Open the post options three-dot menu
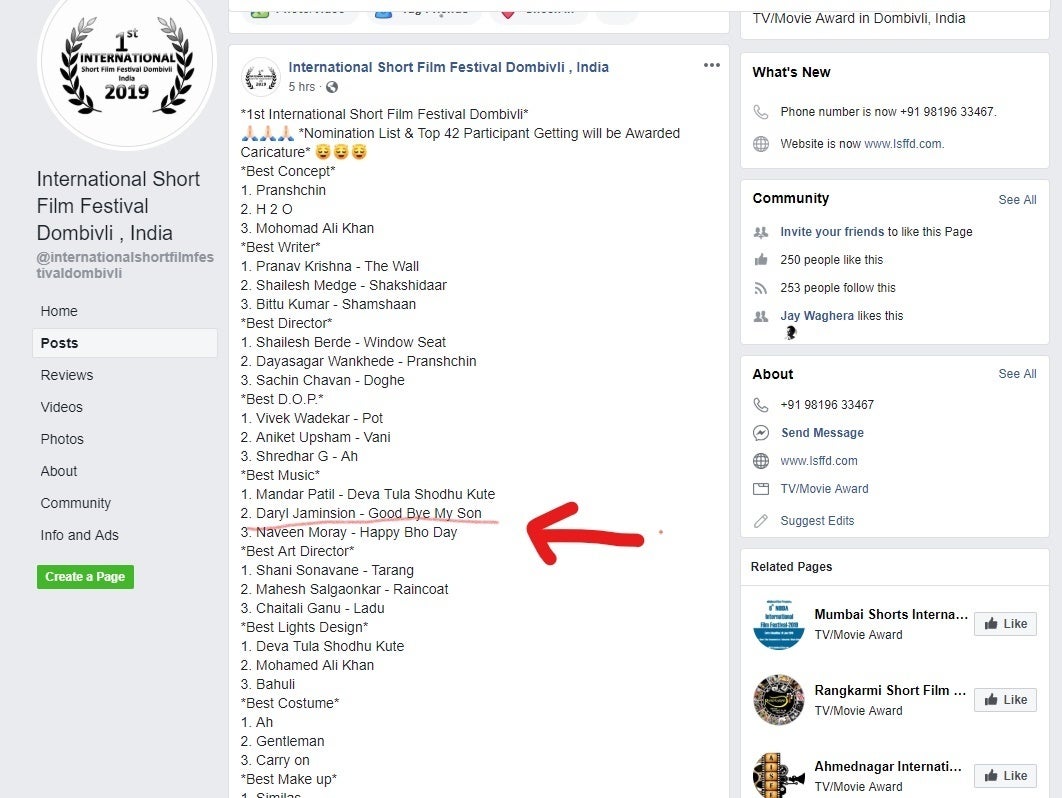This screenshot has width=1062, height=798. click(711, 66)
